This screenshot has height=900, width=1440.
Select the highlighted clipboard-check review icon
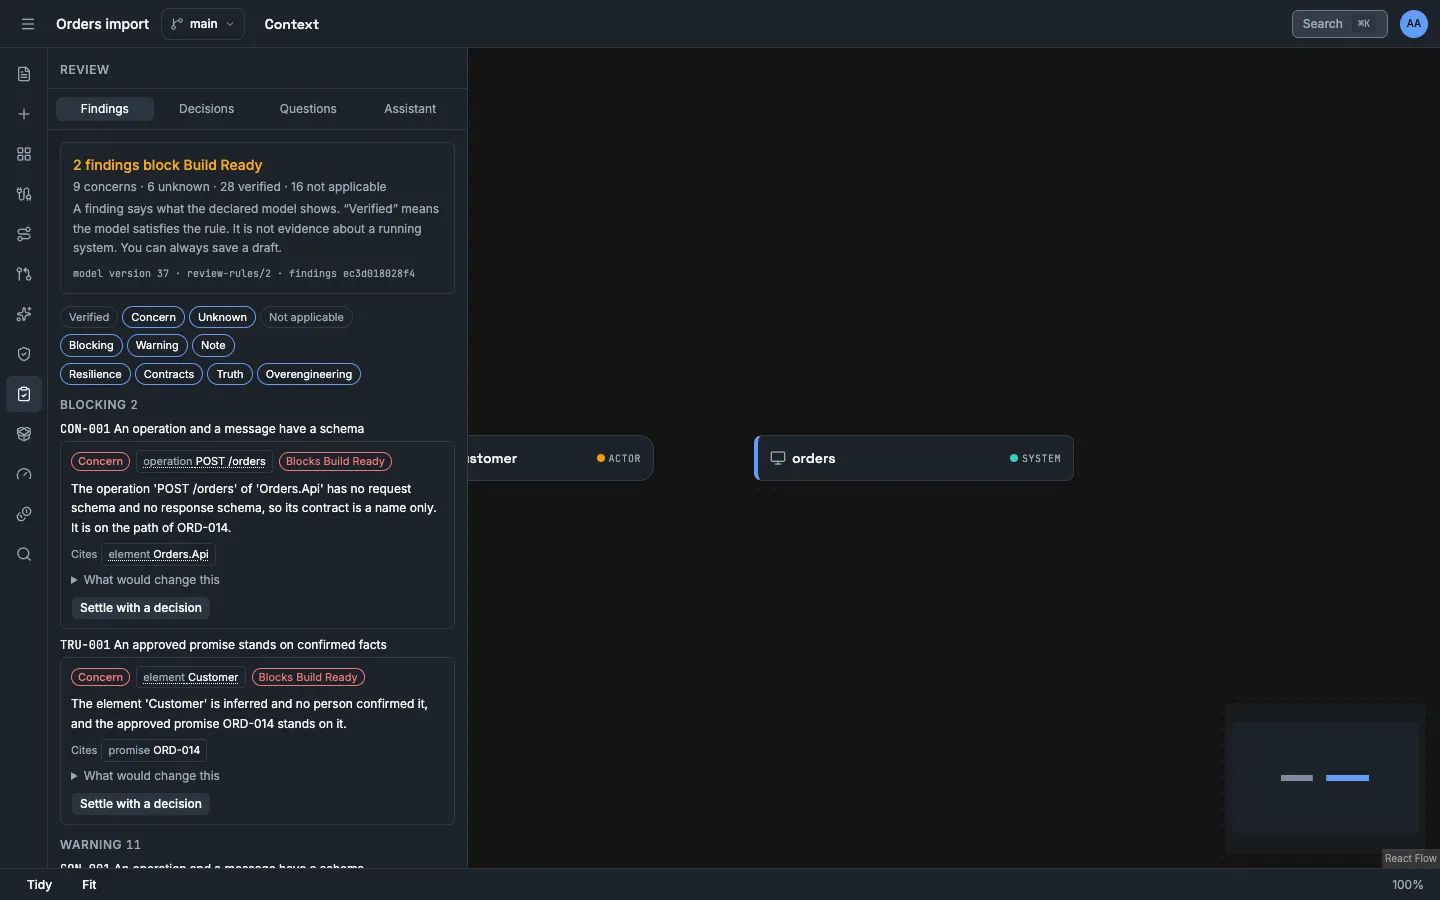pyautogui.click(x=24, y=394)
